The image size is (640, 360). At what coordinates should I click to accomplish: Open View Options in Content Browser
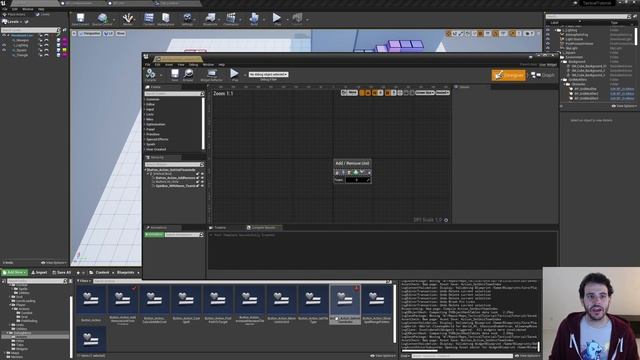point(382,356)
